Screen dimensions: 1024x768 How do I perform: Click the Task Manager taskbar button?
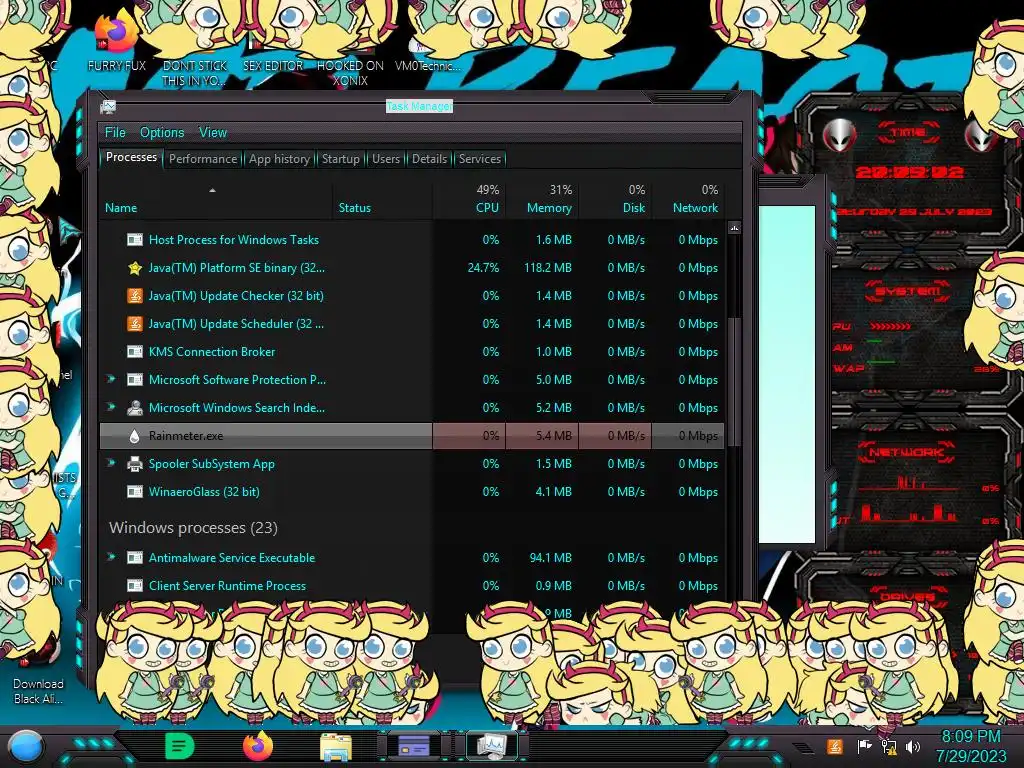tap(492, 745)
